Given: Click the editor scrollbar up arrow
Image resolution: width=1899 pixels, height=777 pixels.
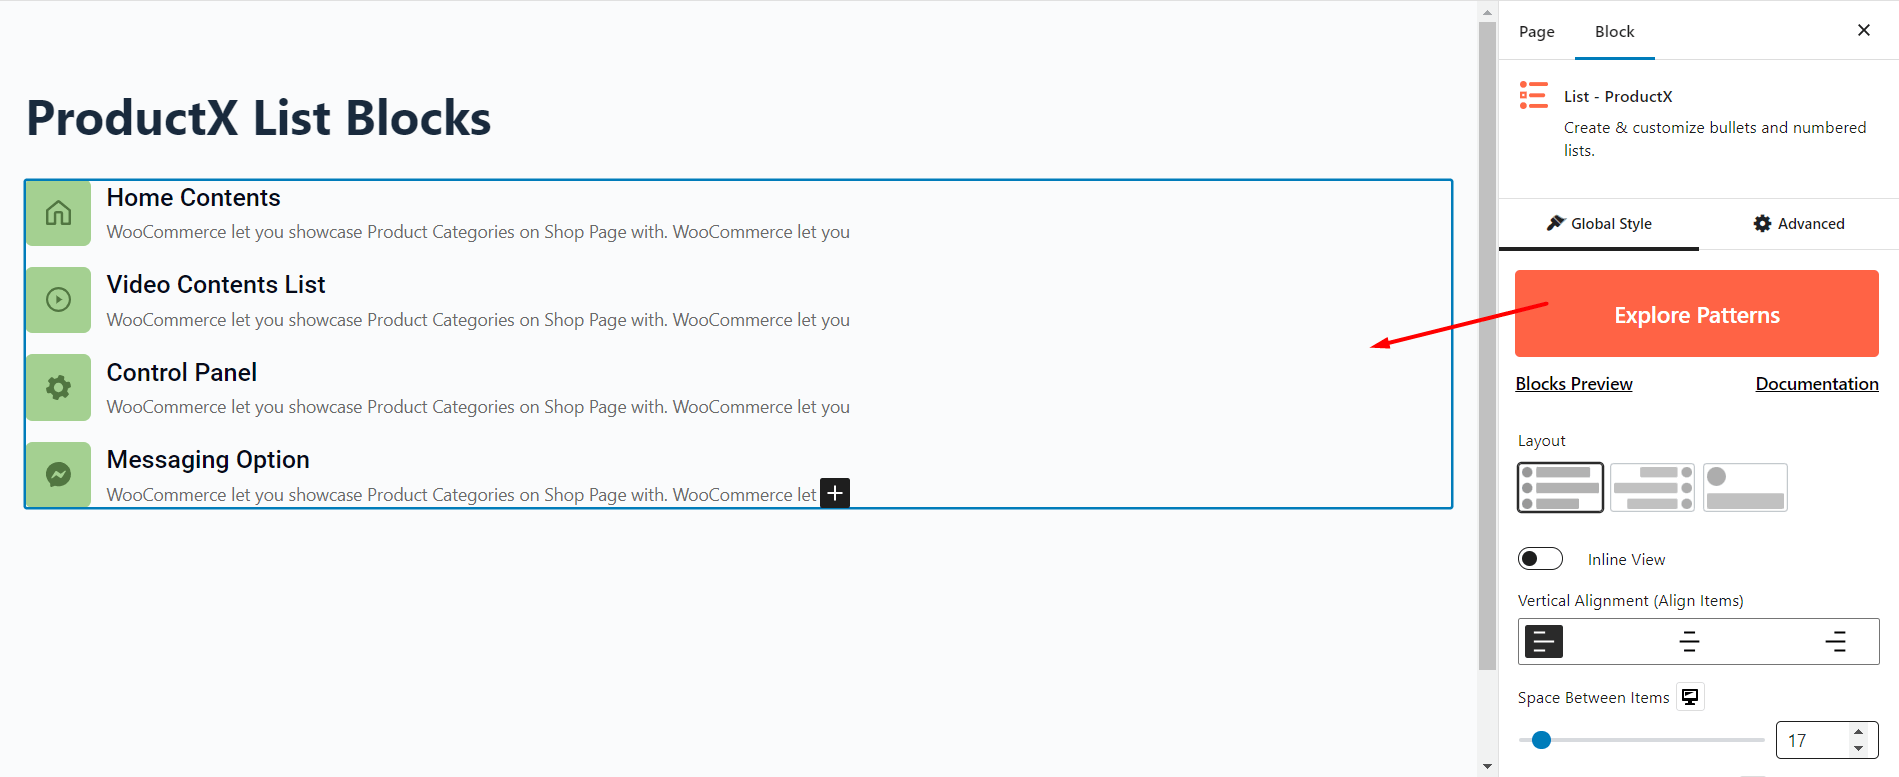Looking at the screenshot, I should pyautogui.click(x=1487, y=13).
